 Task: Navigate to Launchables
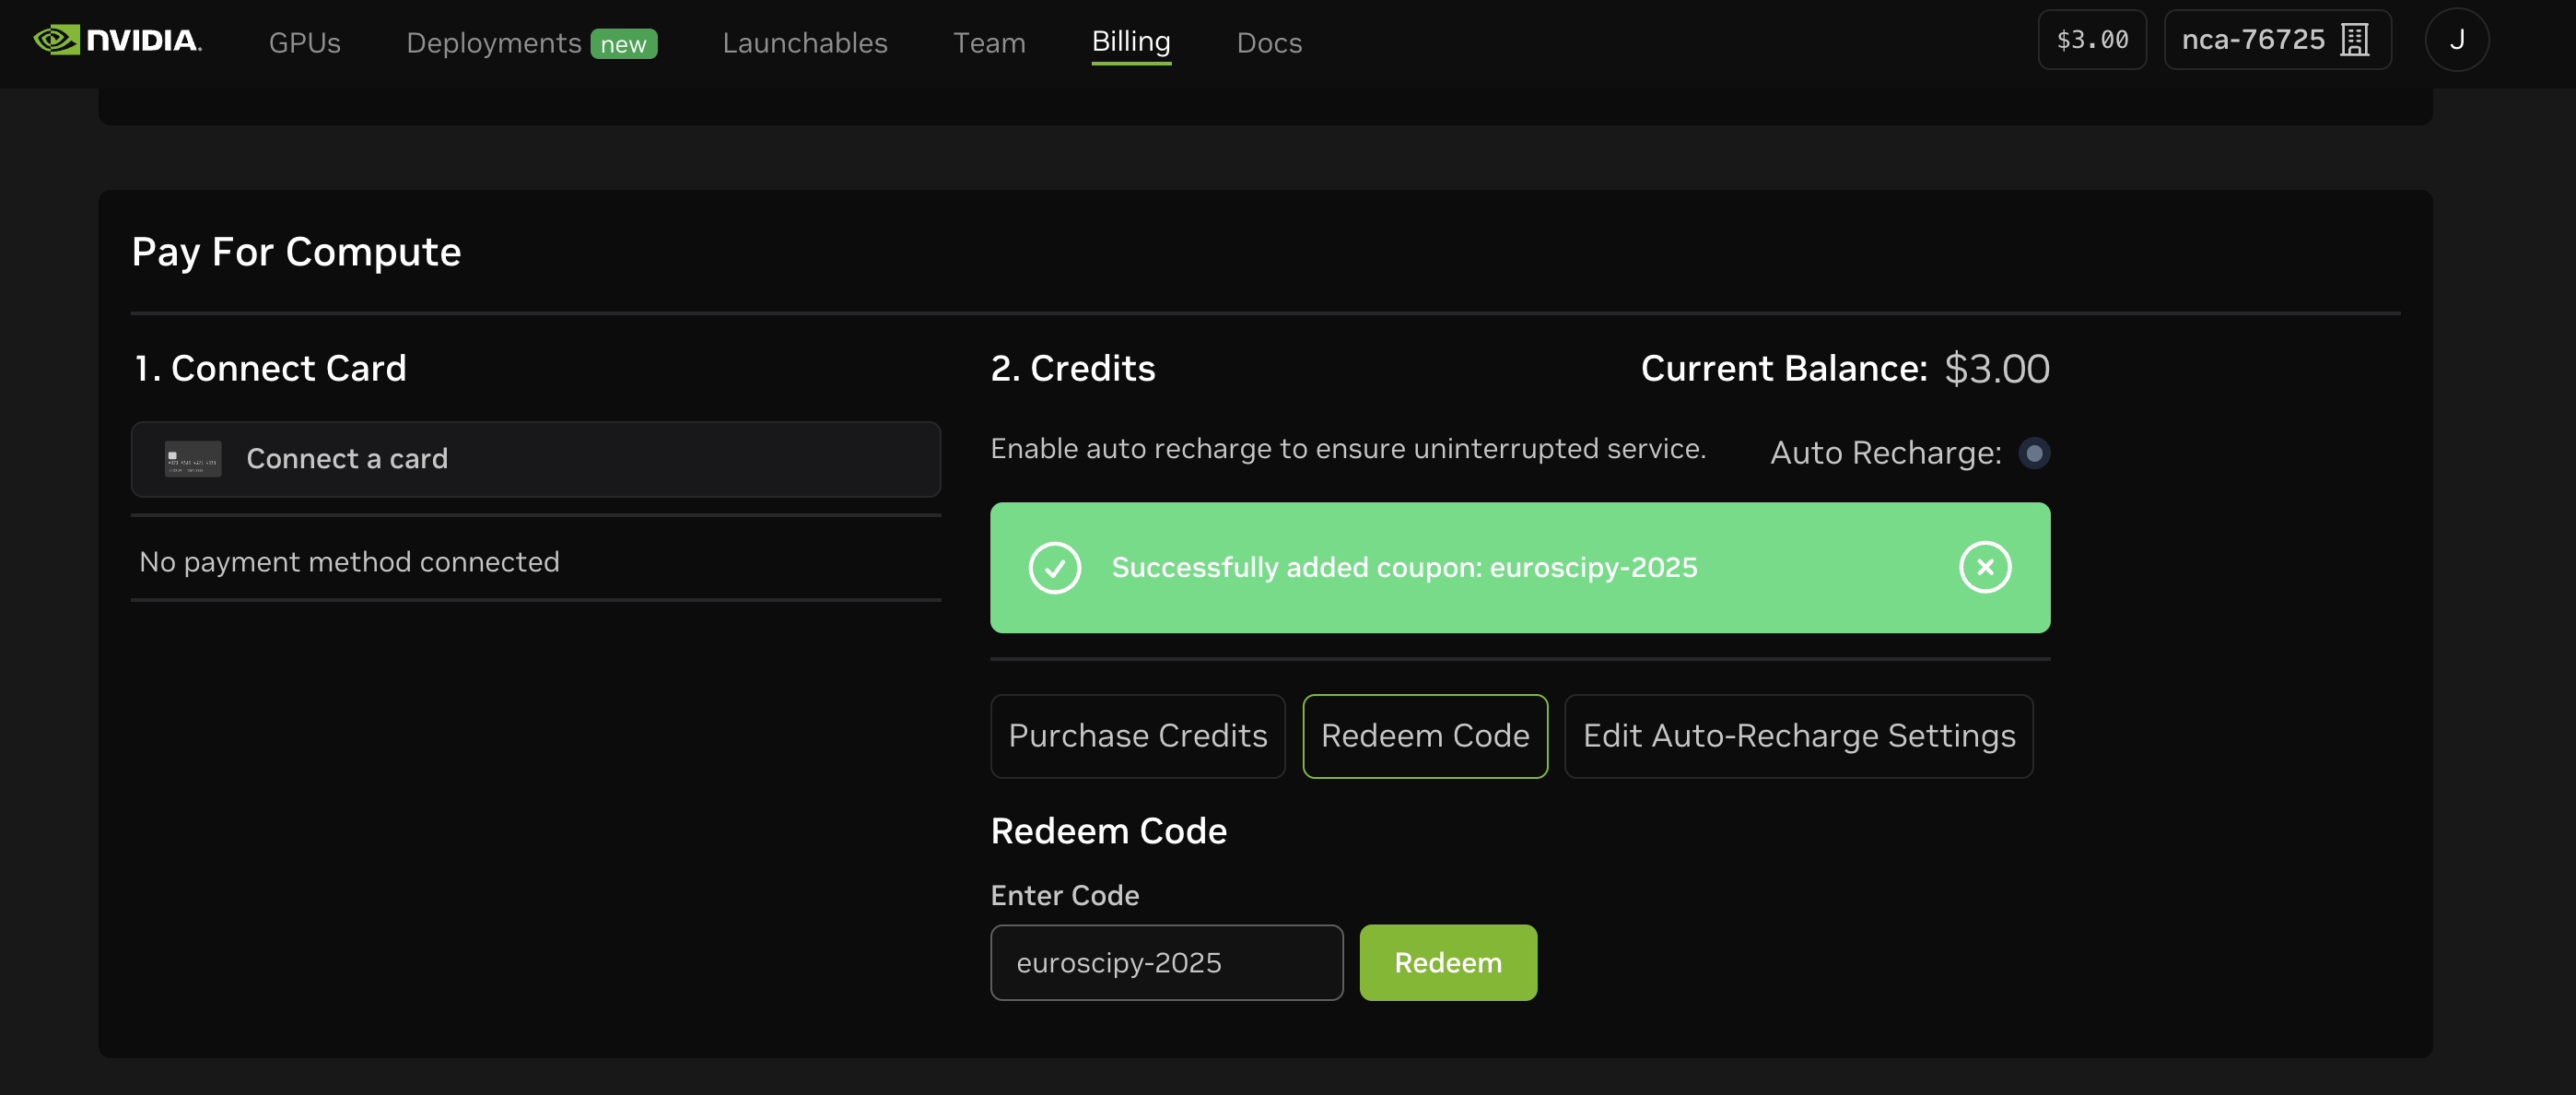pyautogui.click(x=804, y=43)
